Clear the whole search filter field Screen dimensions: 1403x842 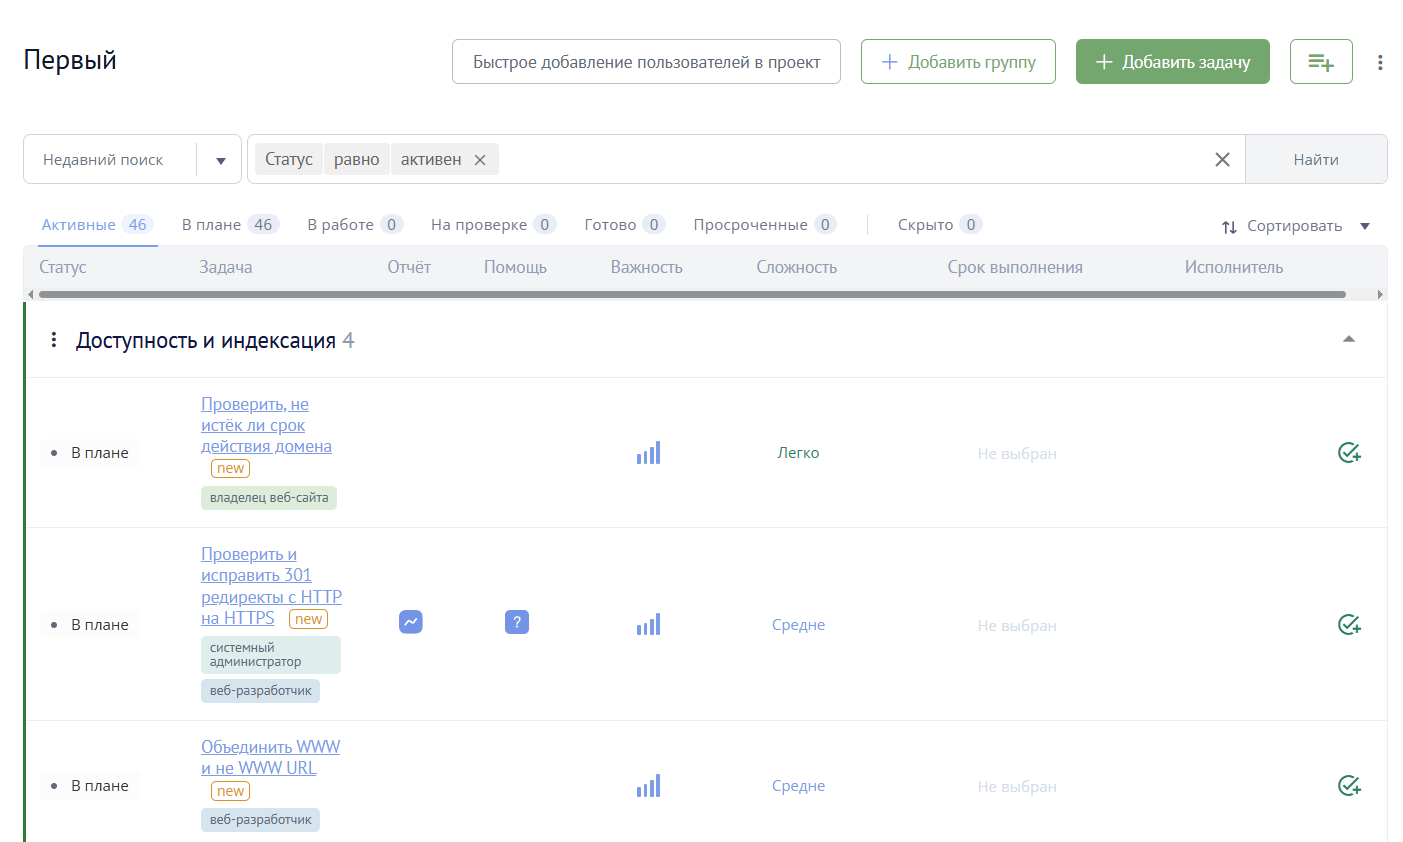1222,160
